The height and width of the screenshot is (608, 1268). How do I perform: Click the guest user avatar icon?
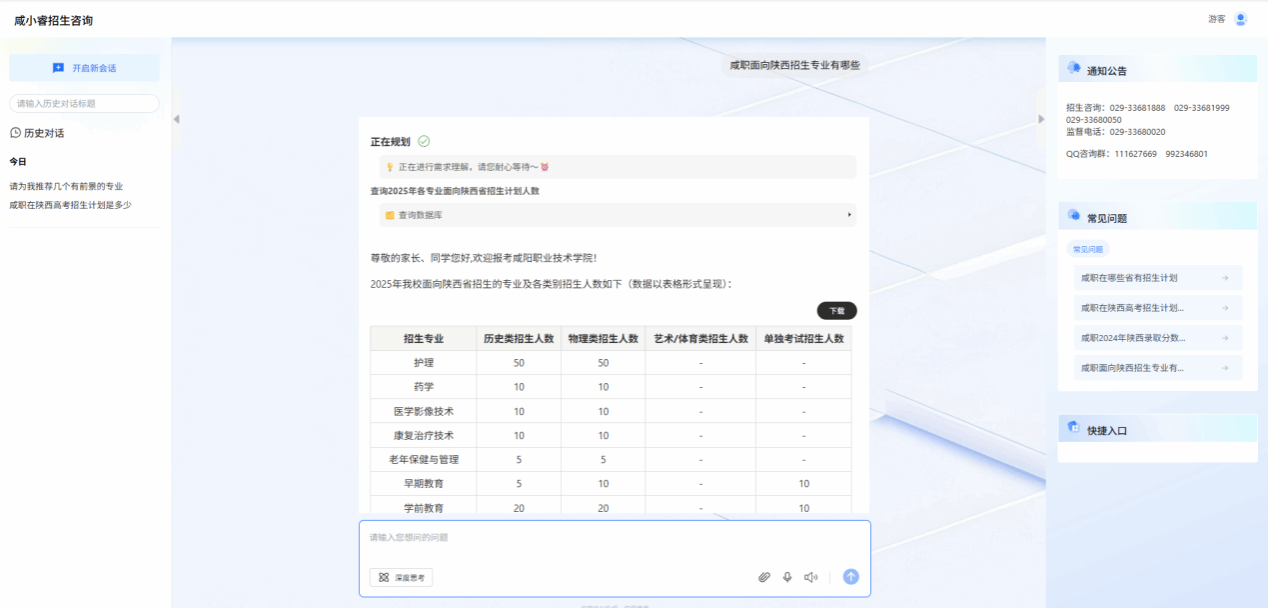[1241, 19]
